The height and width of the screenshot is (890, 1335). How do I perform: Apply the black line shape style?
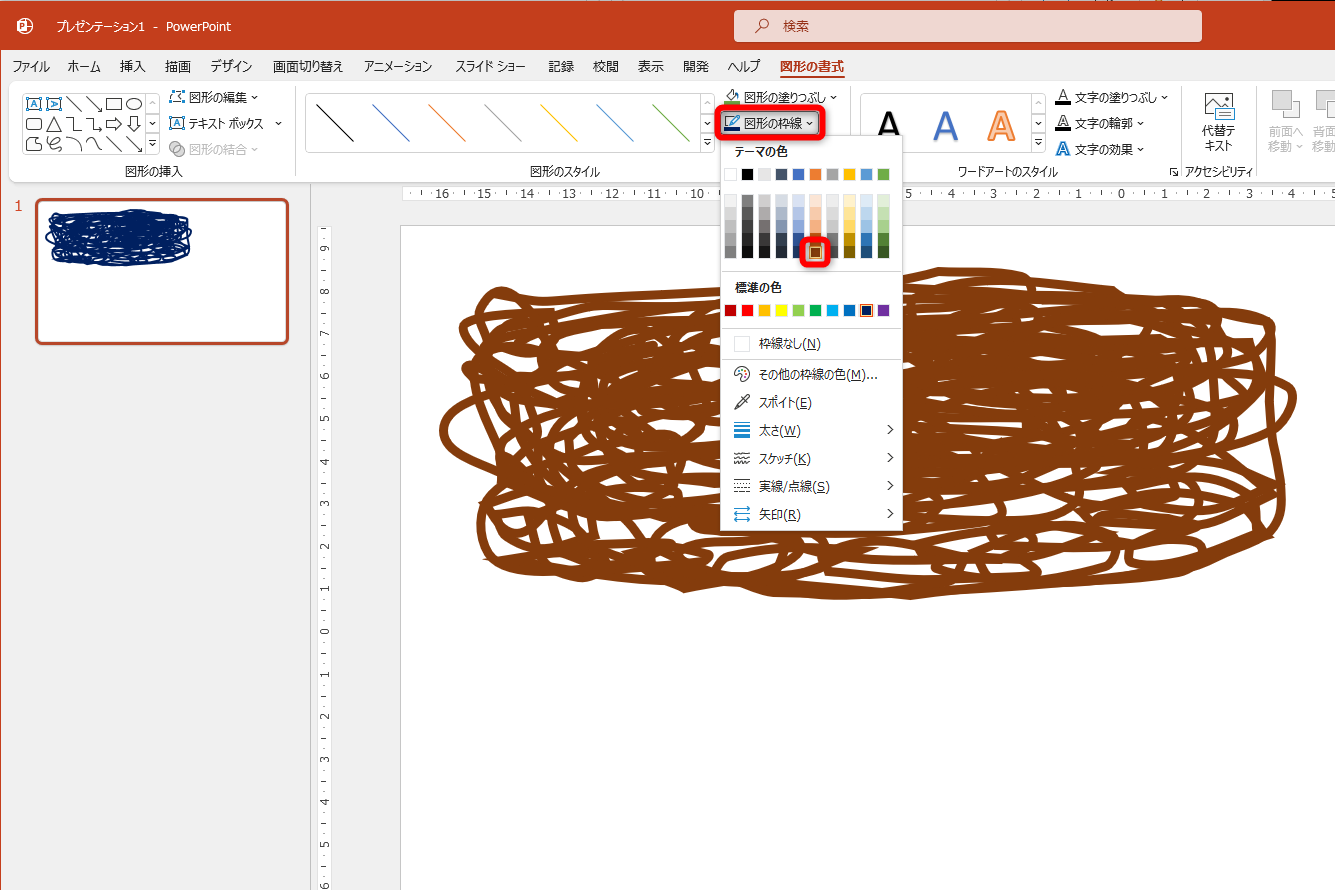coord(334,123)
